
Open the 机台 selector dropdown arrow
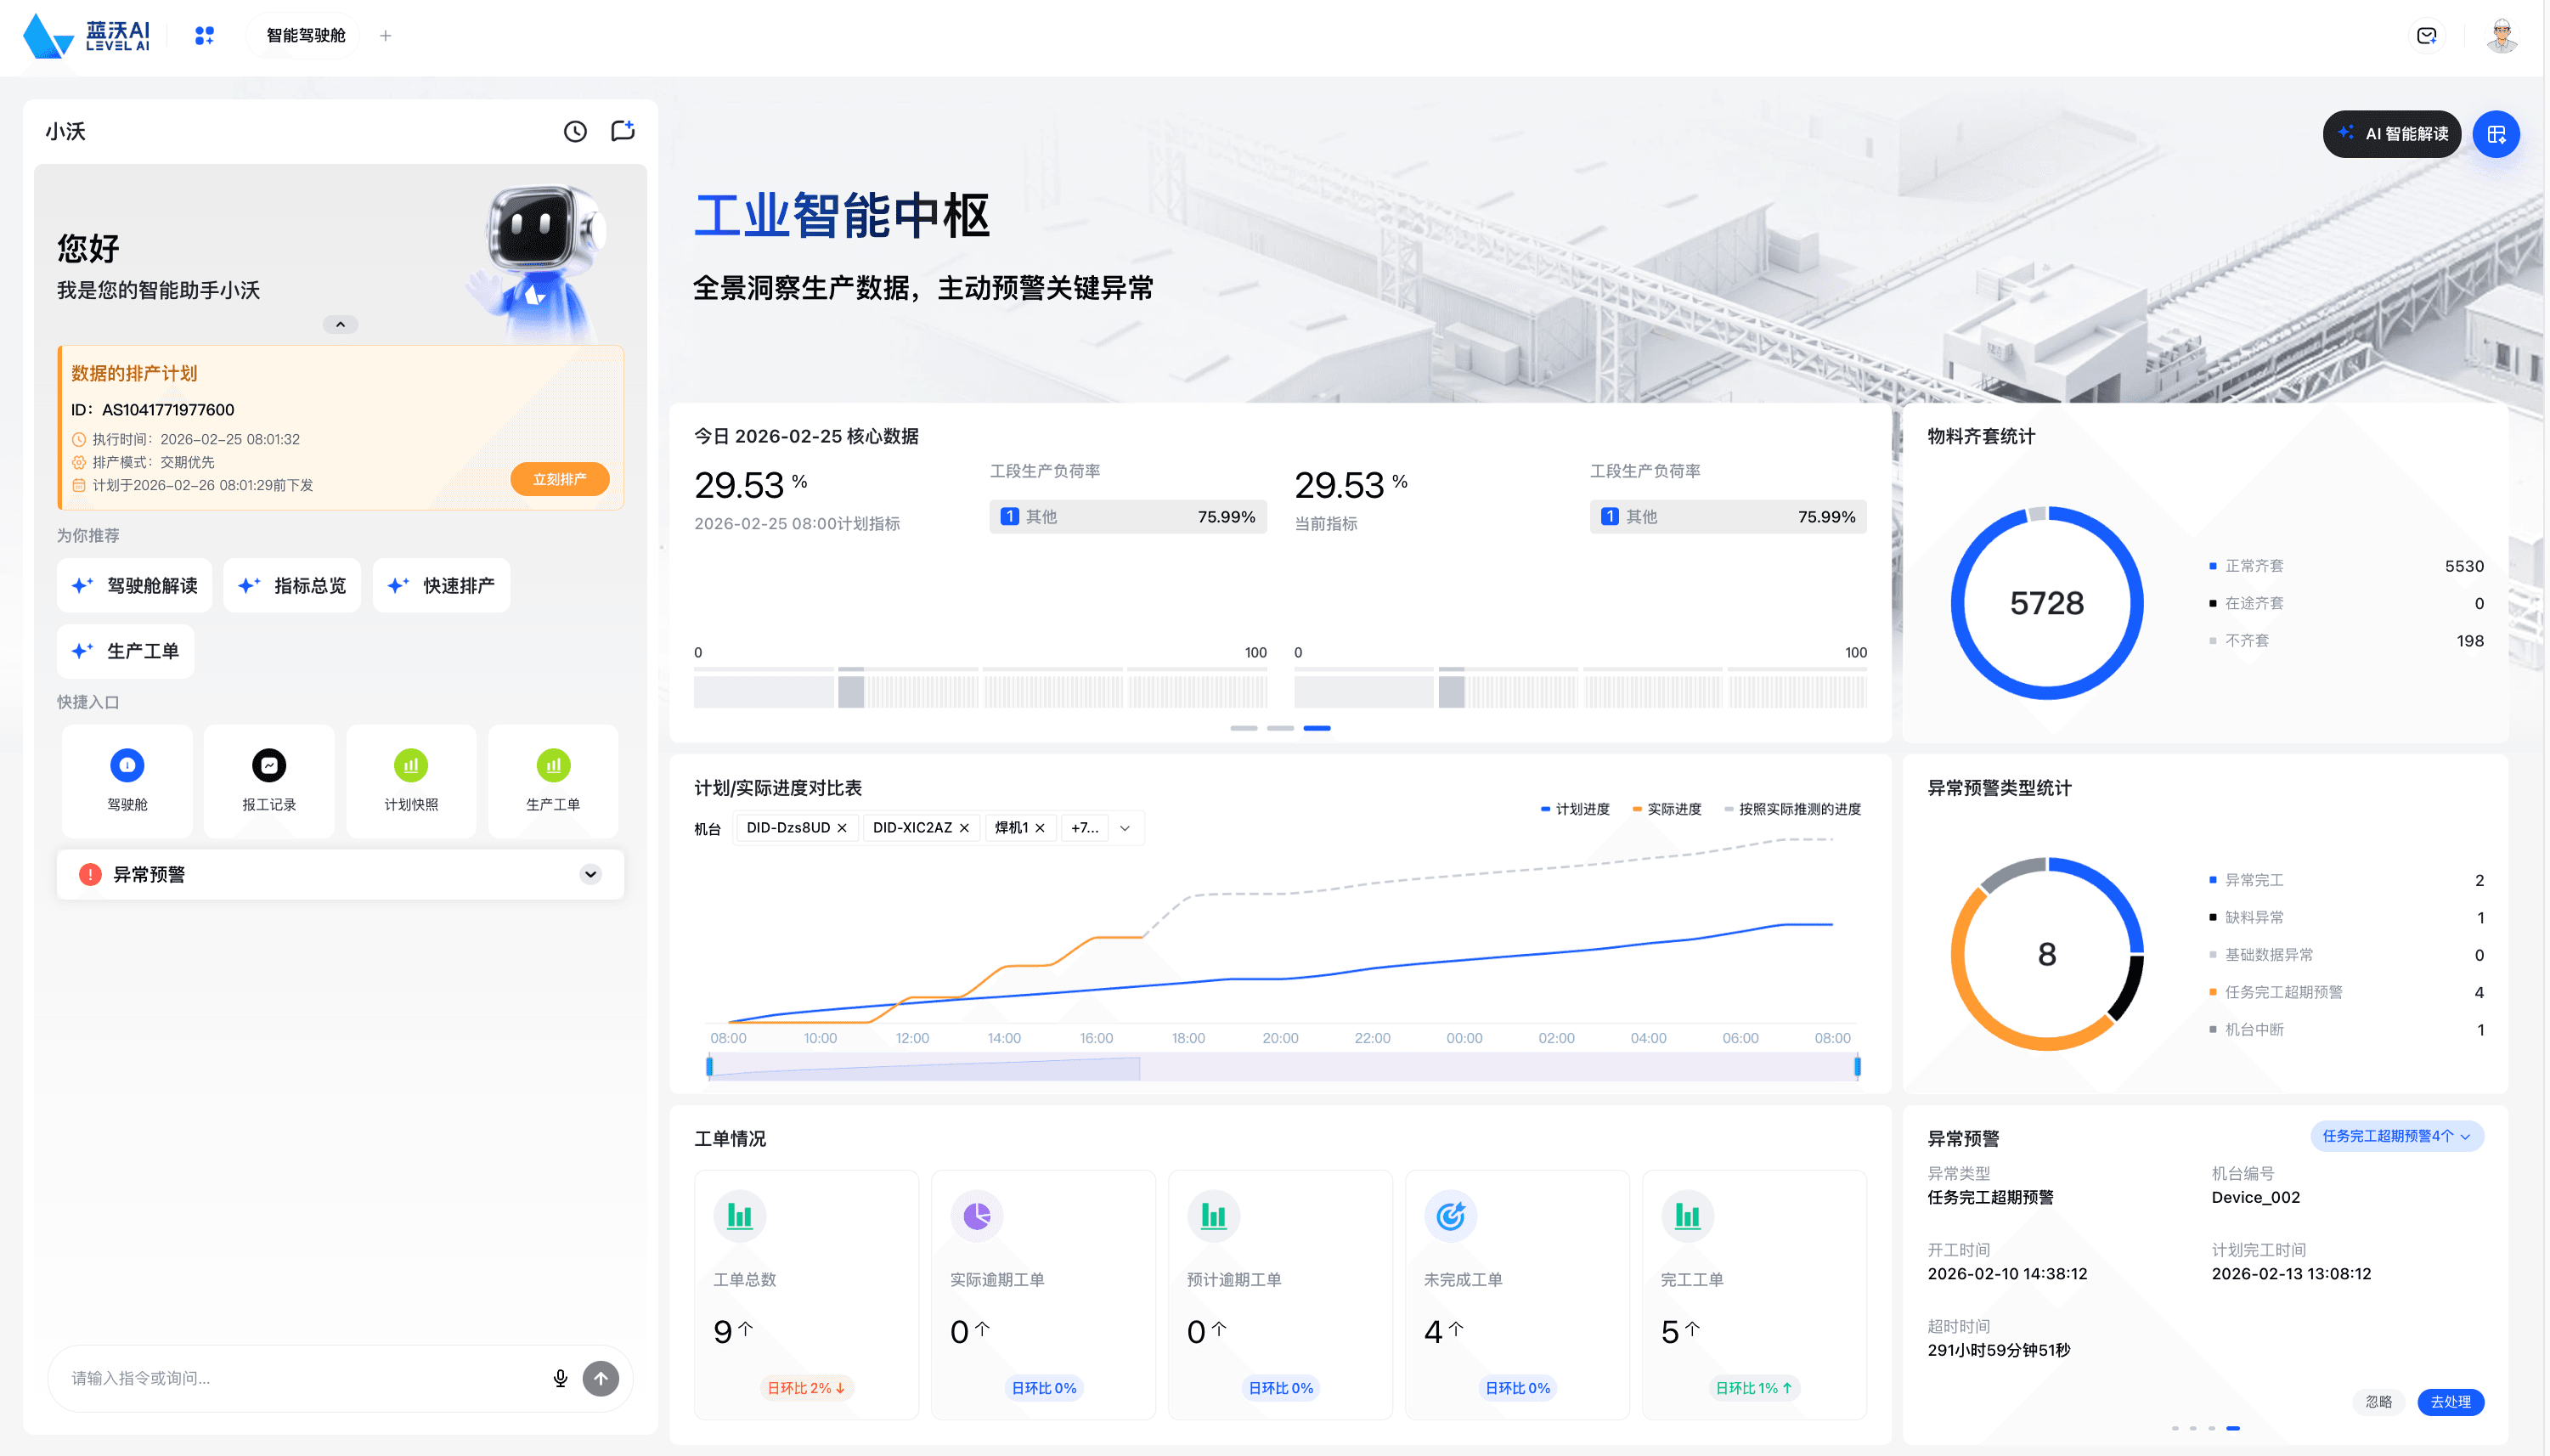[x=1125, y=828]
